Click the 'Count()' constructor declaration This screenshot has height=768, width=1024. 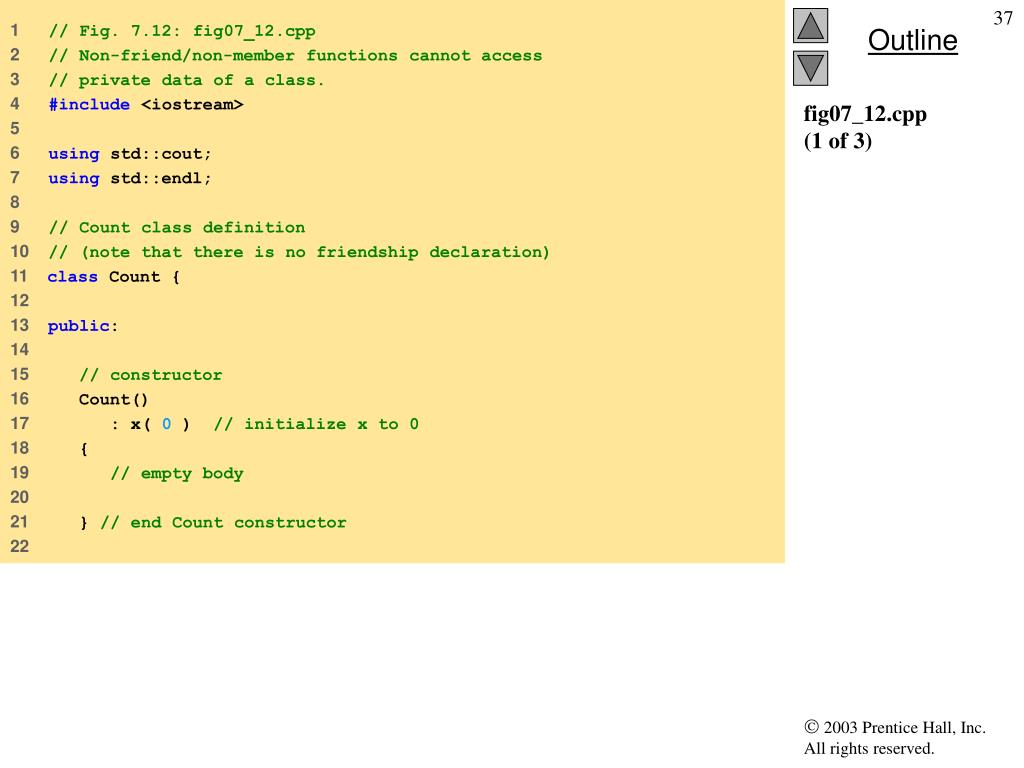pos(114,400)
